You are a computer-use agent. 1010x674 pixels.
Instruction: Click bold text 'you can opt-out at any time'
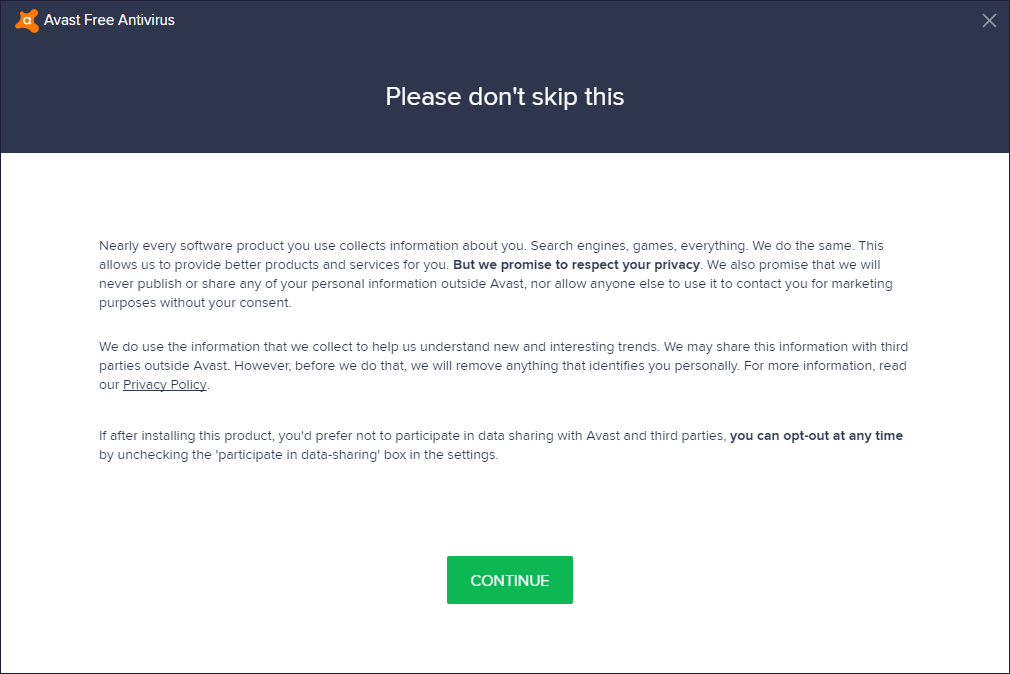tap(816, 436)
